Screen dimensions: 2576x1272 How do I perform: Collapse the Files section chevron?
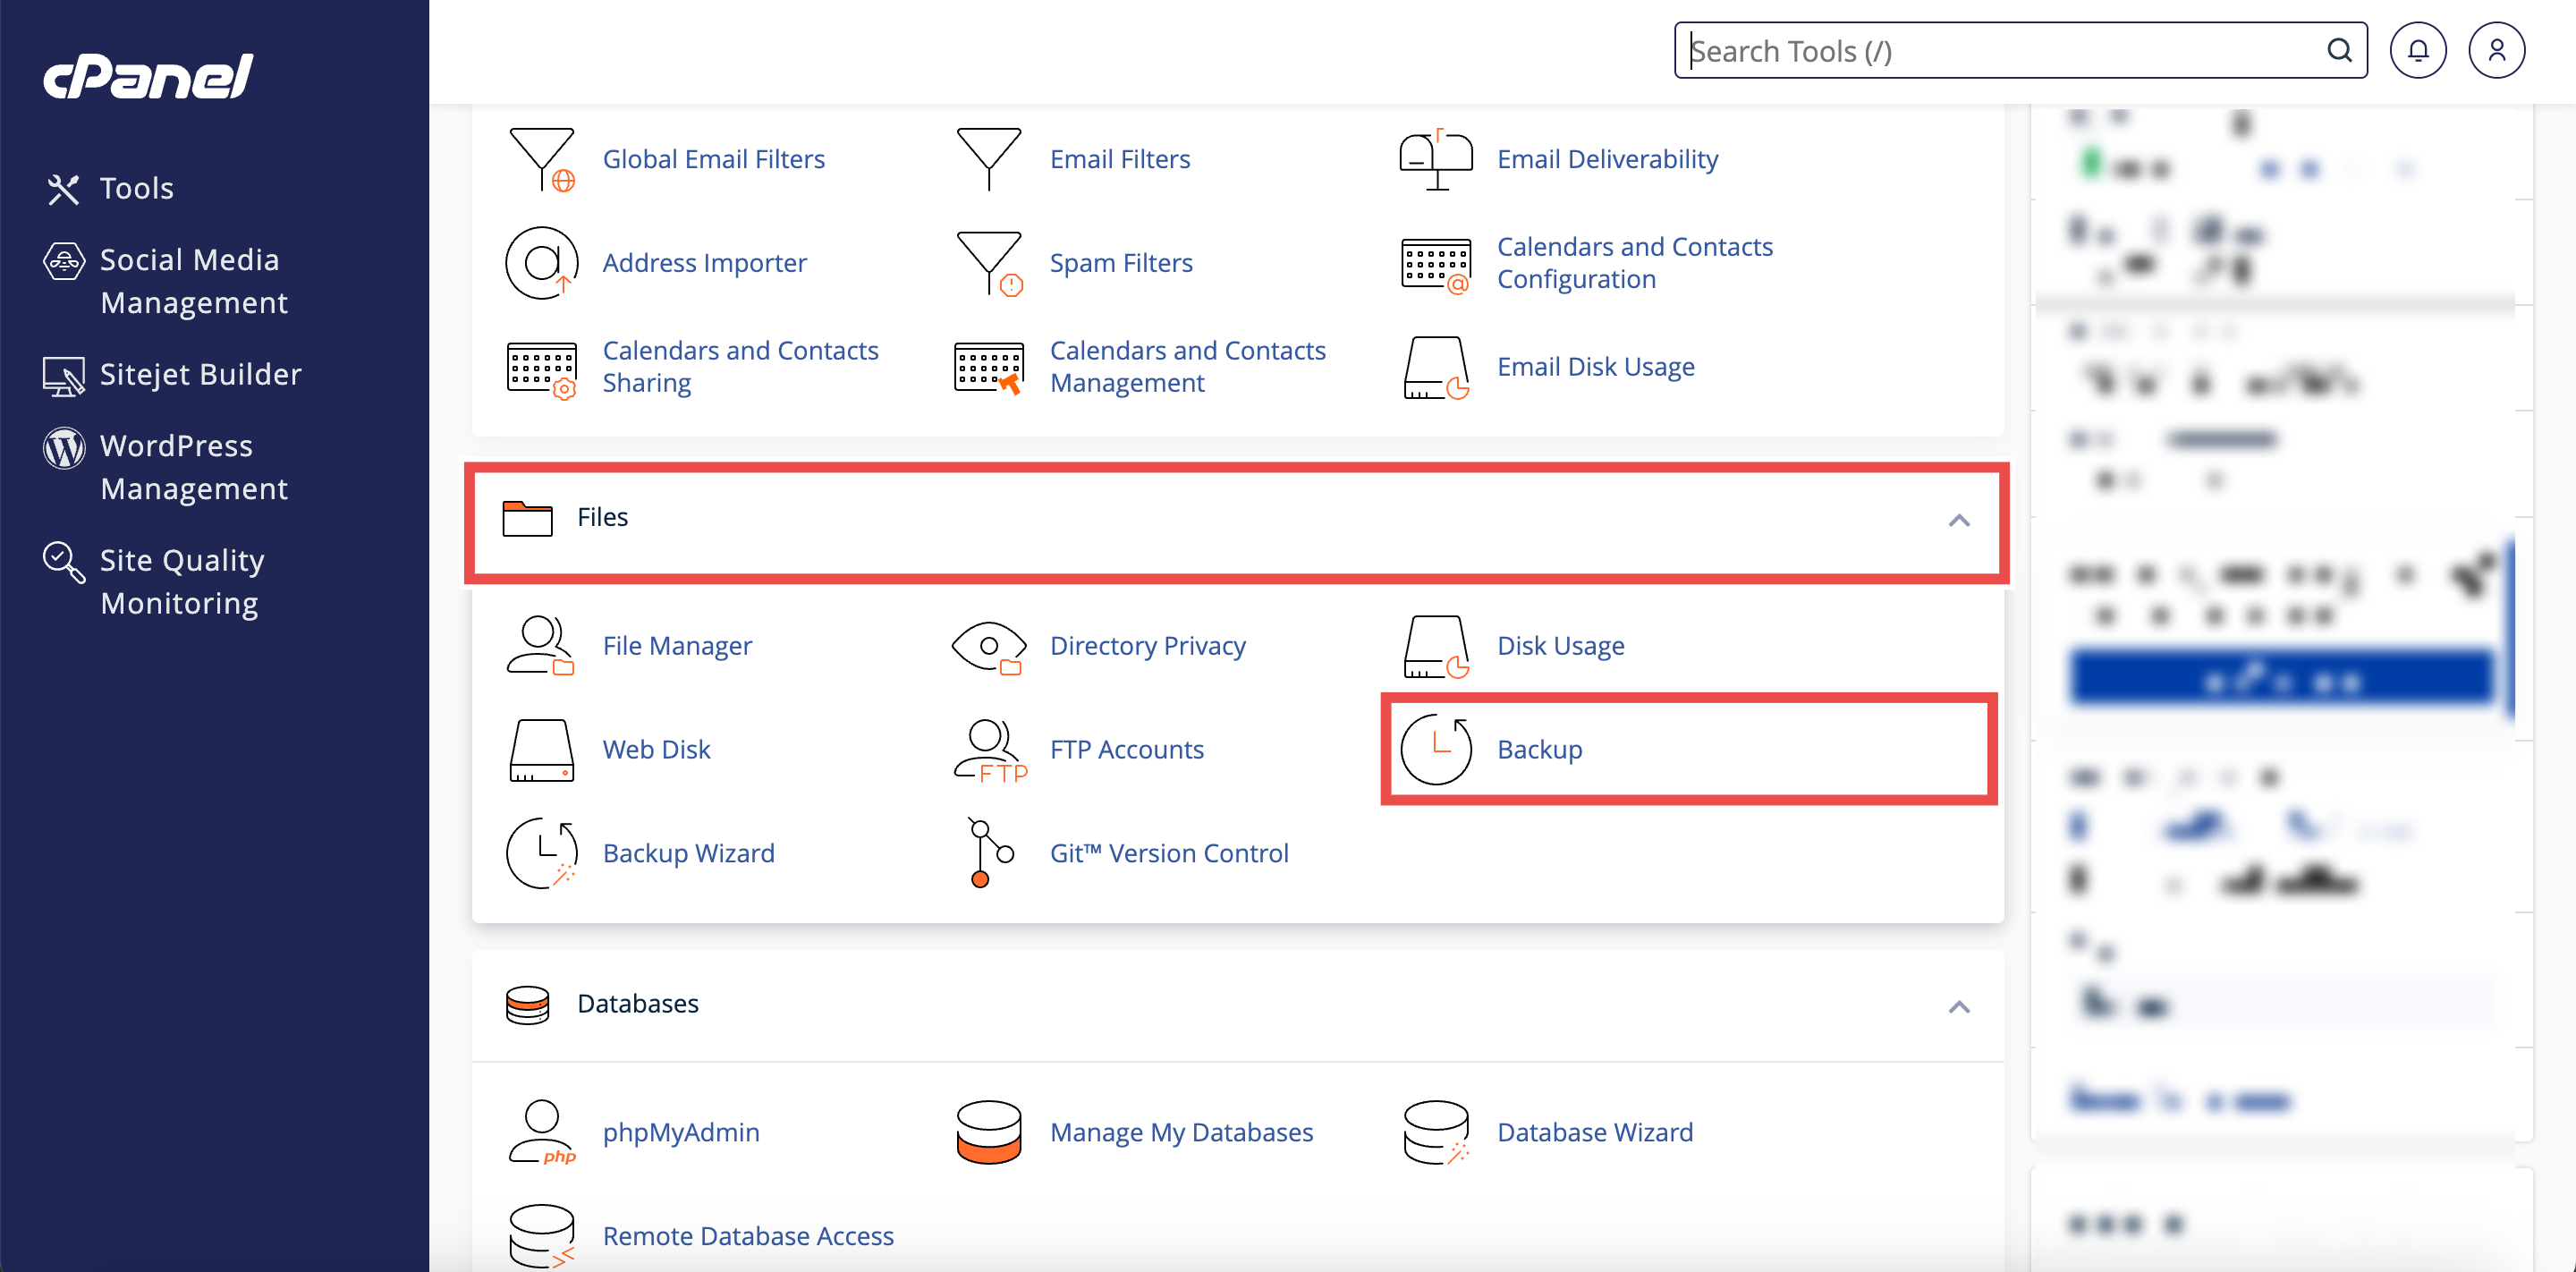coord(1958,520)
